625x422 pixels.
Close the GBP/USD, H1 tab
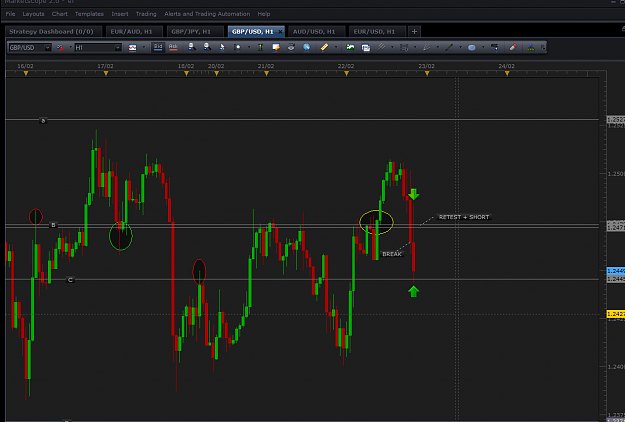[280, 31]
